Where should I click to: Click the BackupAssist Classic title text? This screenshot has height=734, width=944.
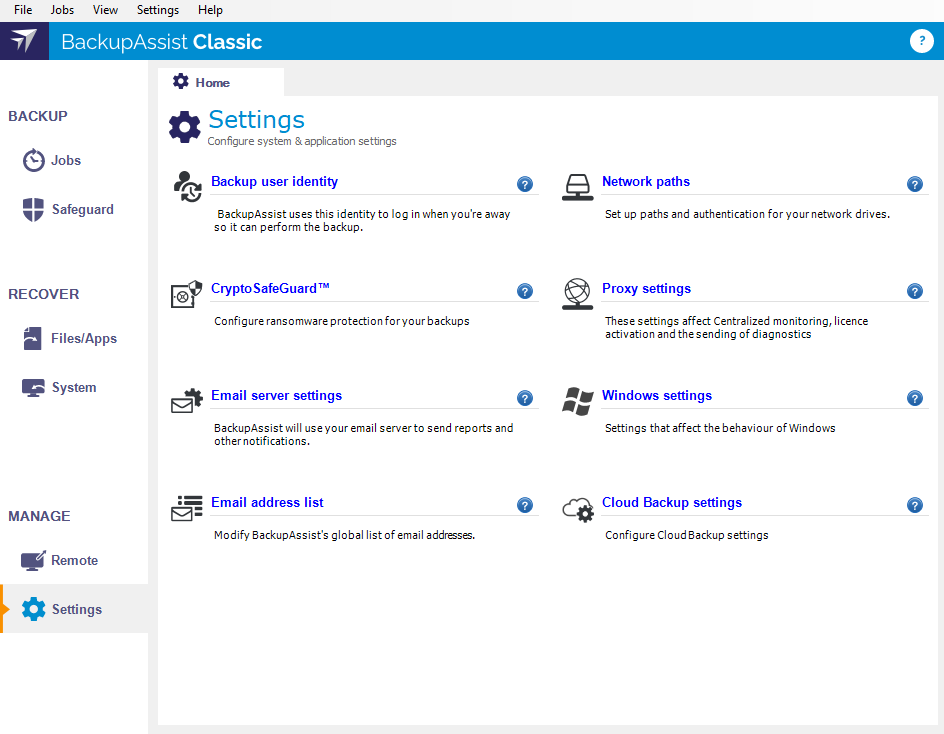[x=161, y=42]
